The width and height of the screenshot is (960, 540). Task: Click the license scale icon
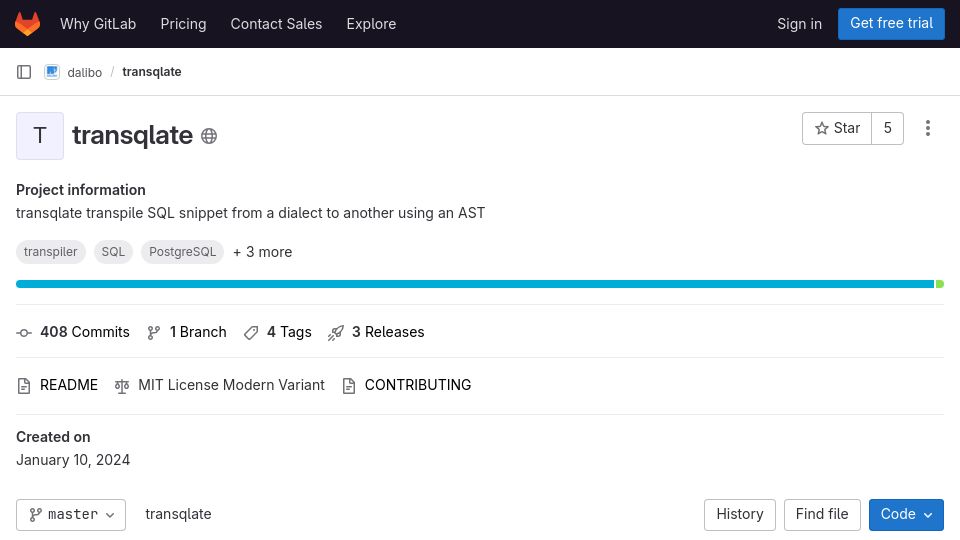122,386
